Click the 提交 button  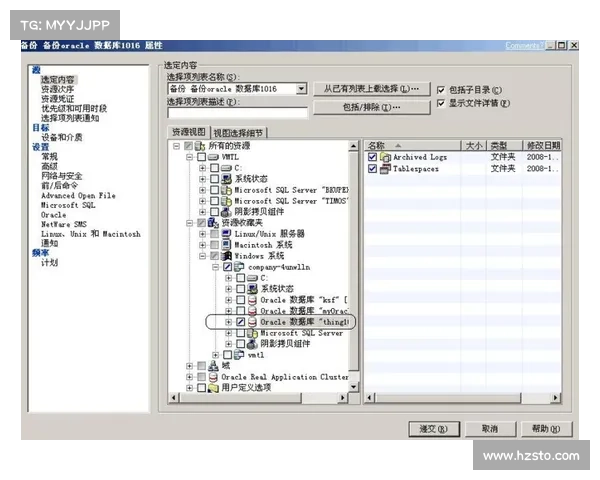434,429
